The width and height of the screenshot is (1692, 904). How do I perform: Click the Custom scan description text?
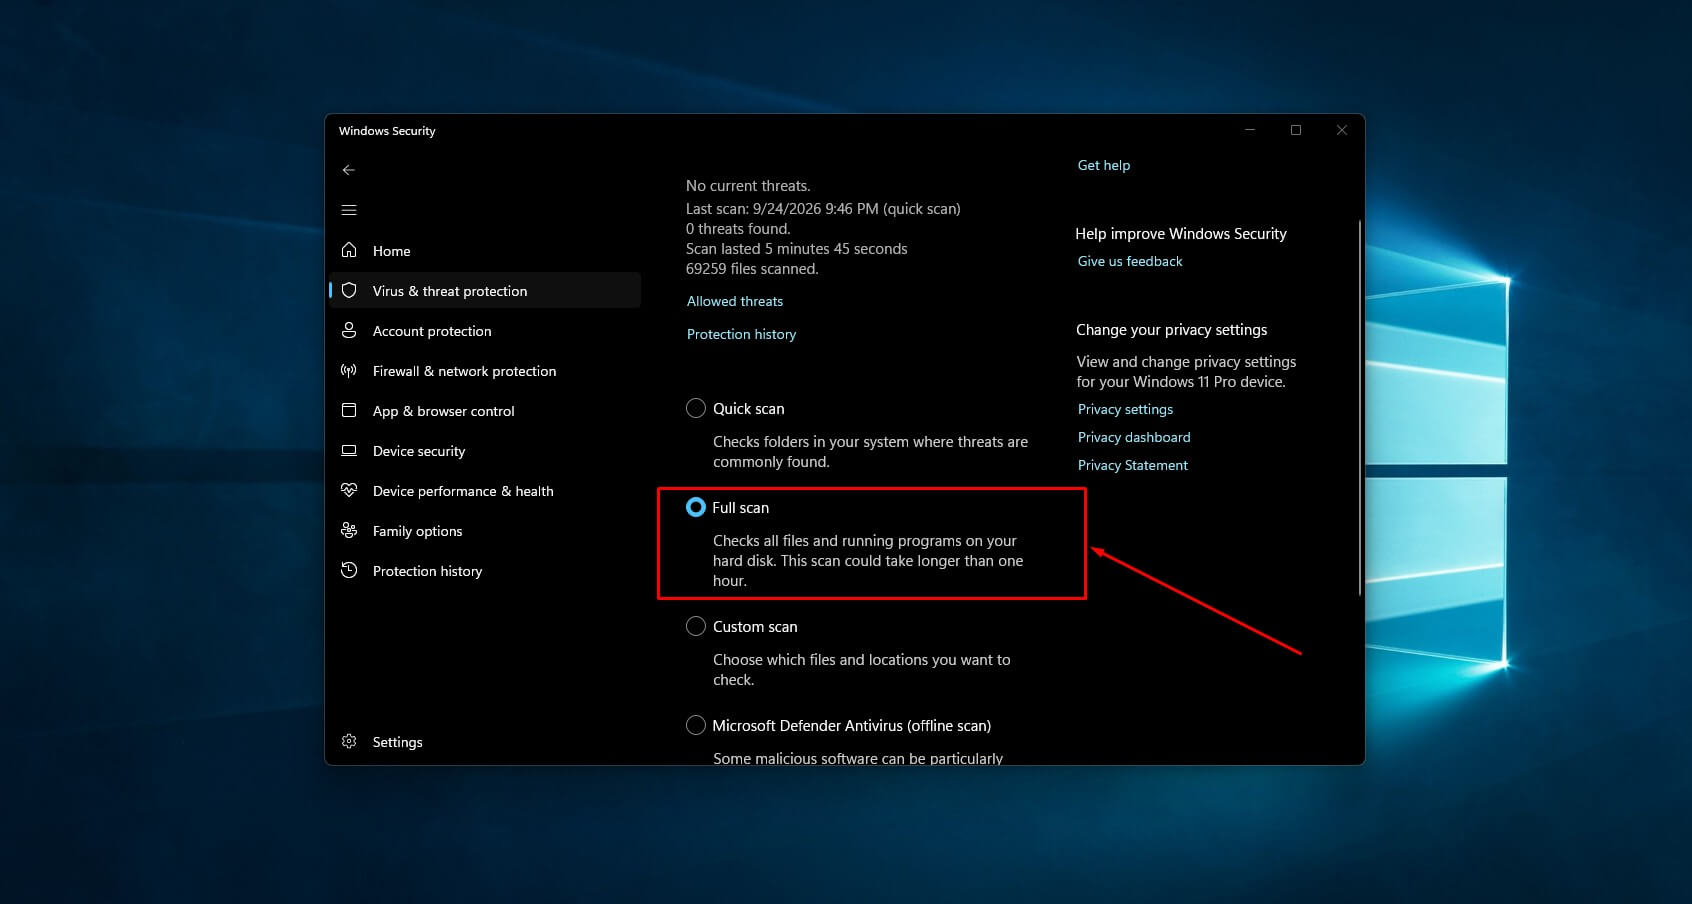click(x=862, y=670)
